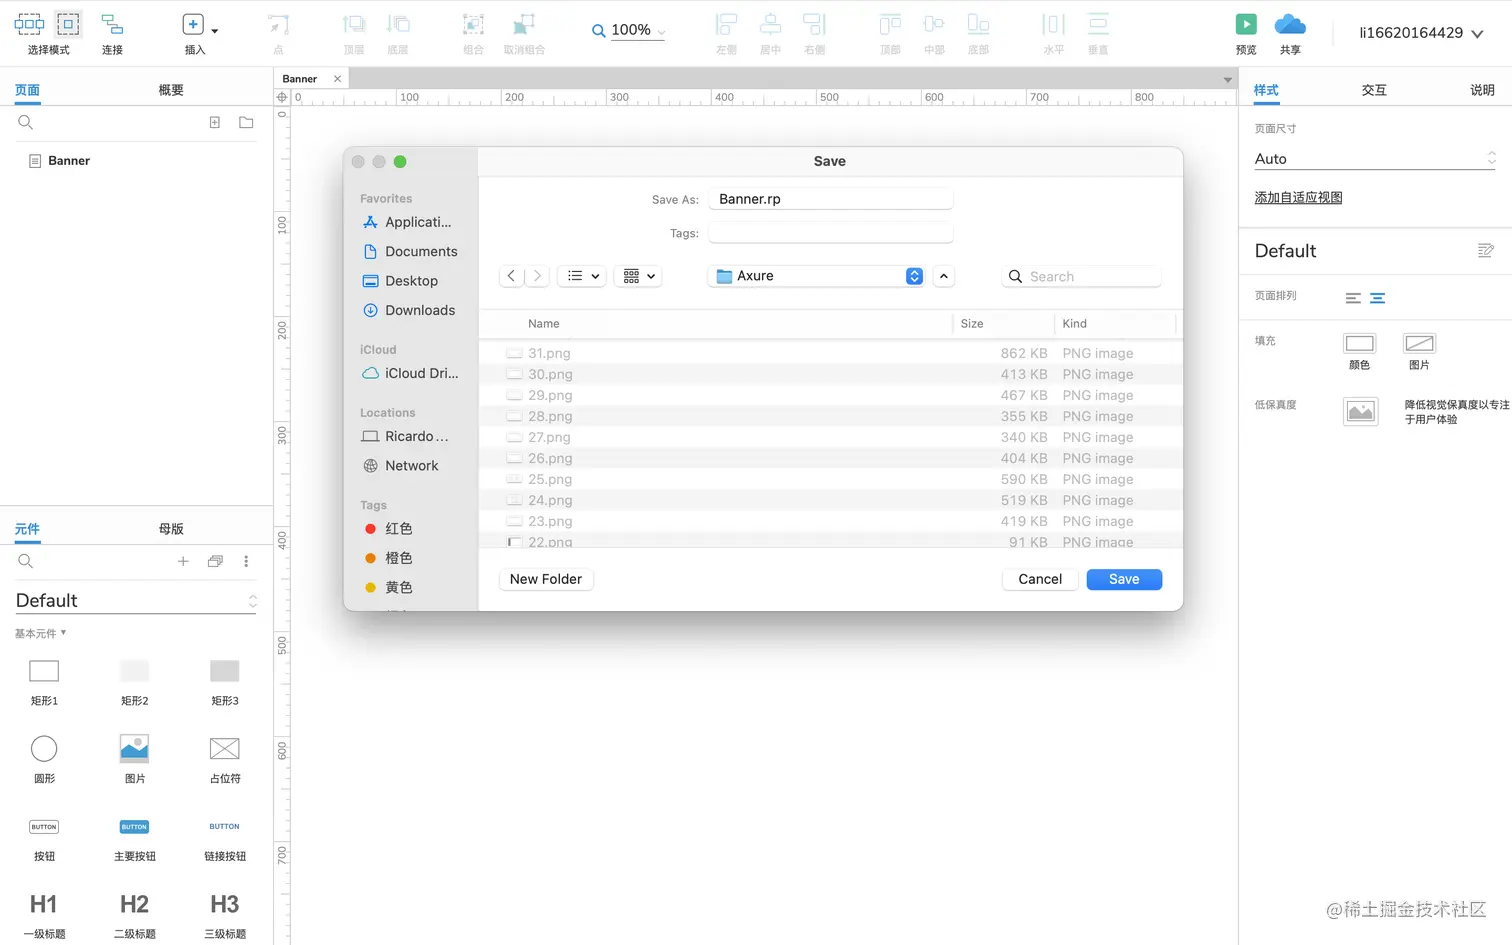Open the Default library dropdown
The height and width of the screenshot is (945, 1512).
click(136, 600)
